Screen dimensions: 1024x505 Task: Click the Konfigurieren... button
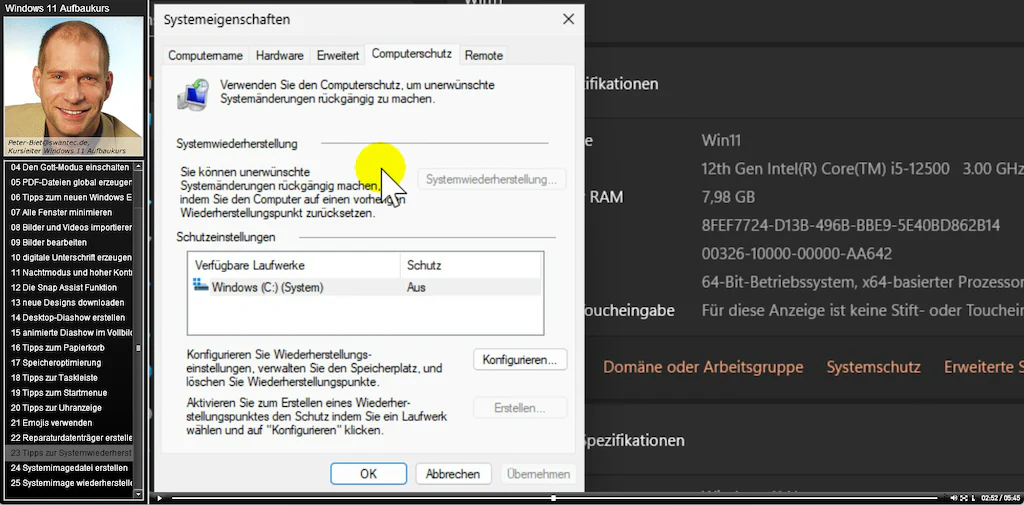[x=520, y=359]
